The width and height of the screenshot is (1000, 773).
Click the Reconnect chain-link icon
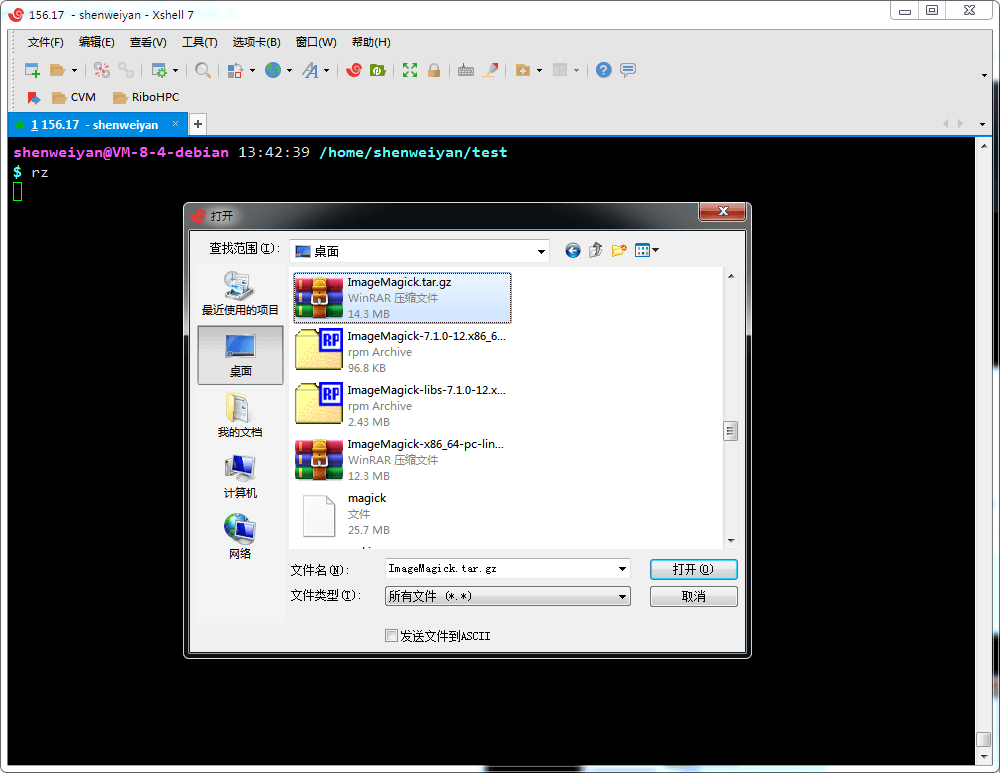coord(126,70)
